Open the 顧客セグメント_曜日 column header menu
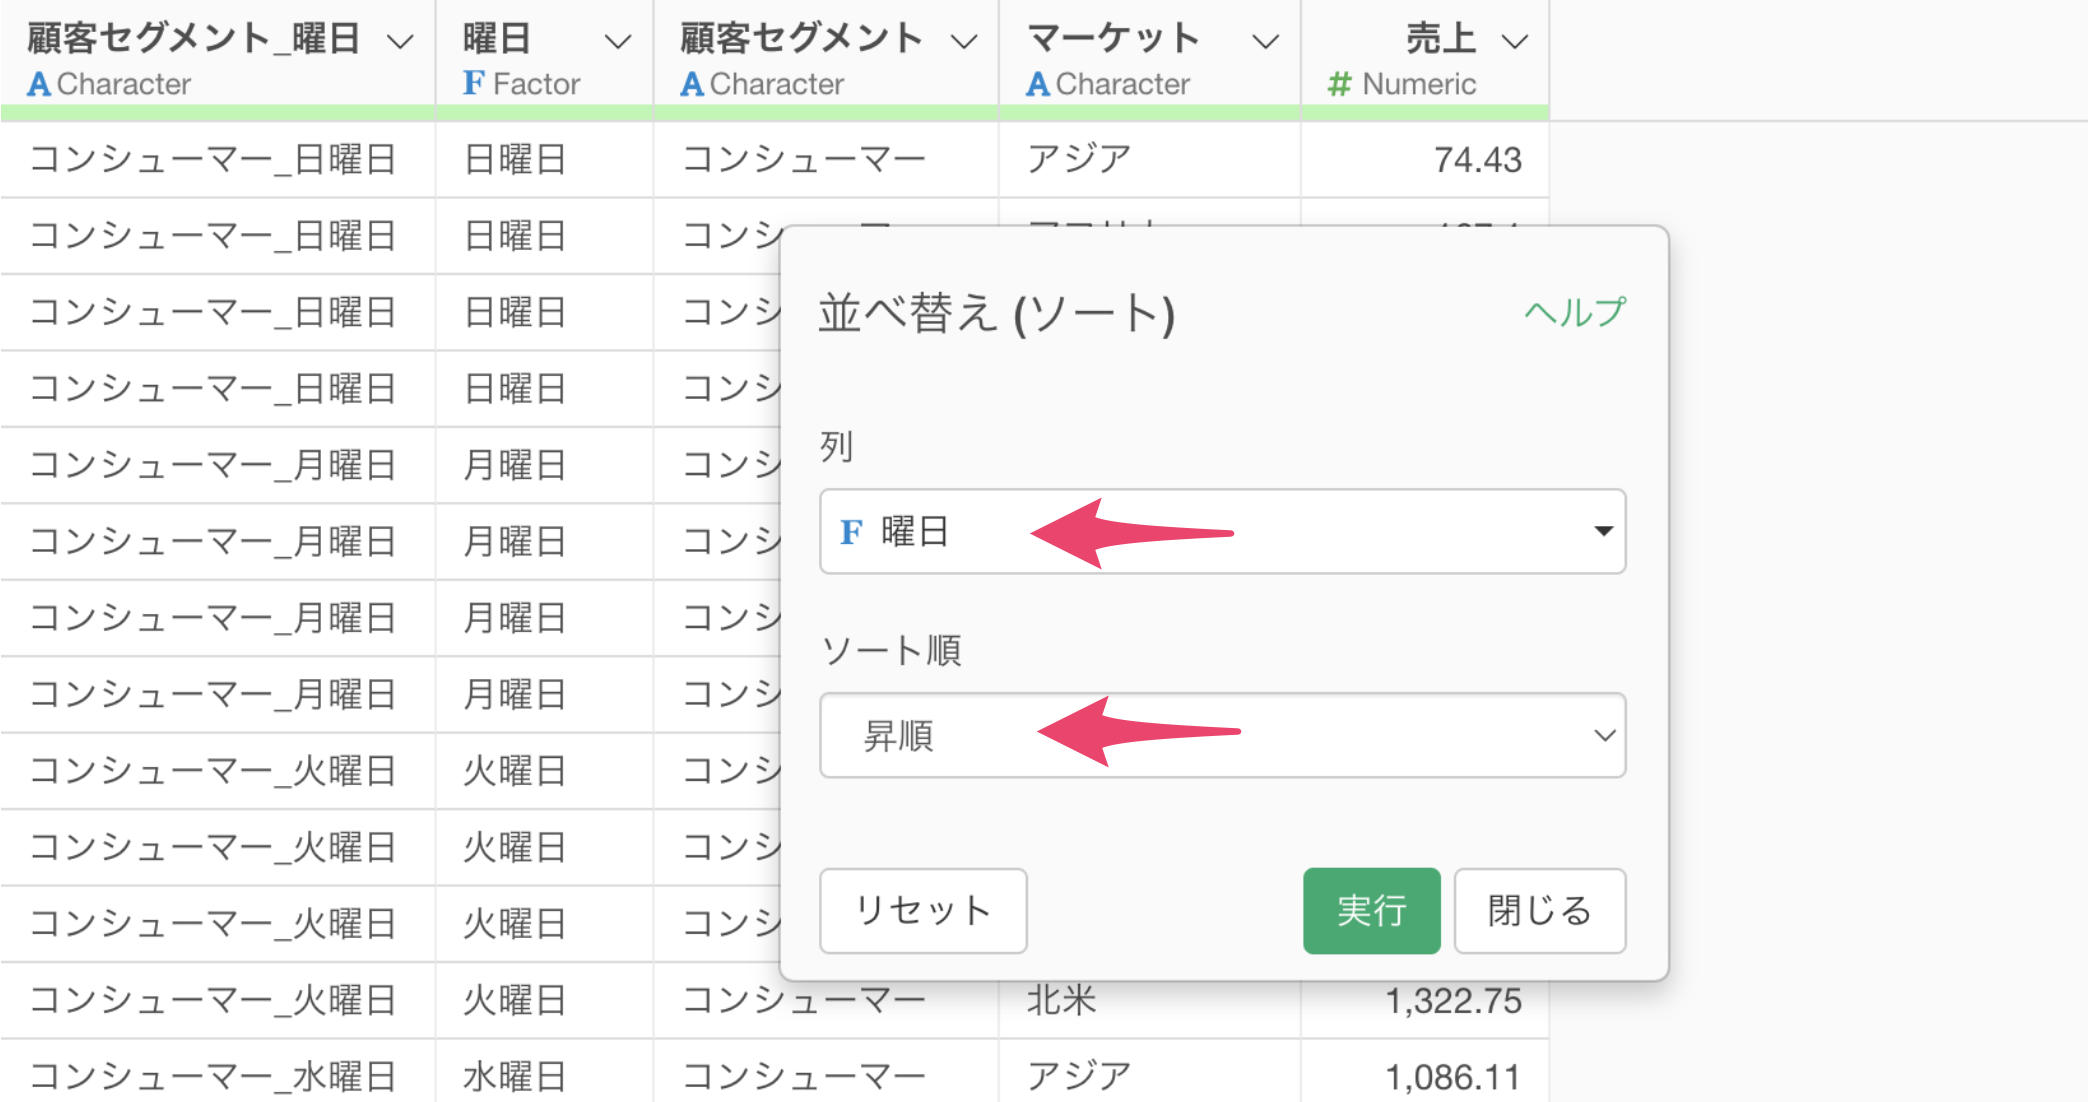Viewport: 2088px width, 1102px height. [400, 41]
